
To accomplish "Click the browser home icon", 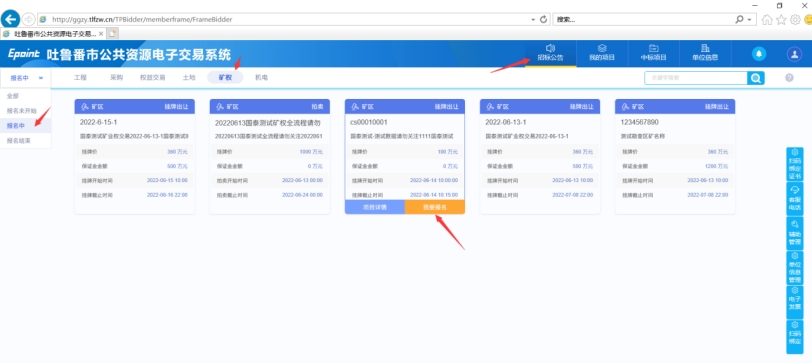I will pos(767,20).
